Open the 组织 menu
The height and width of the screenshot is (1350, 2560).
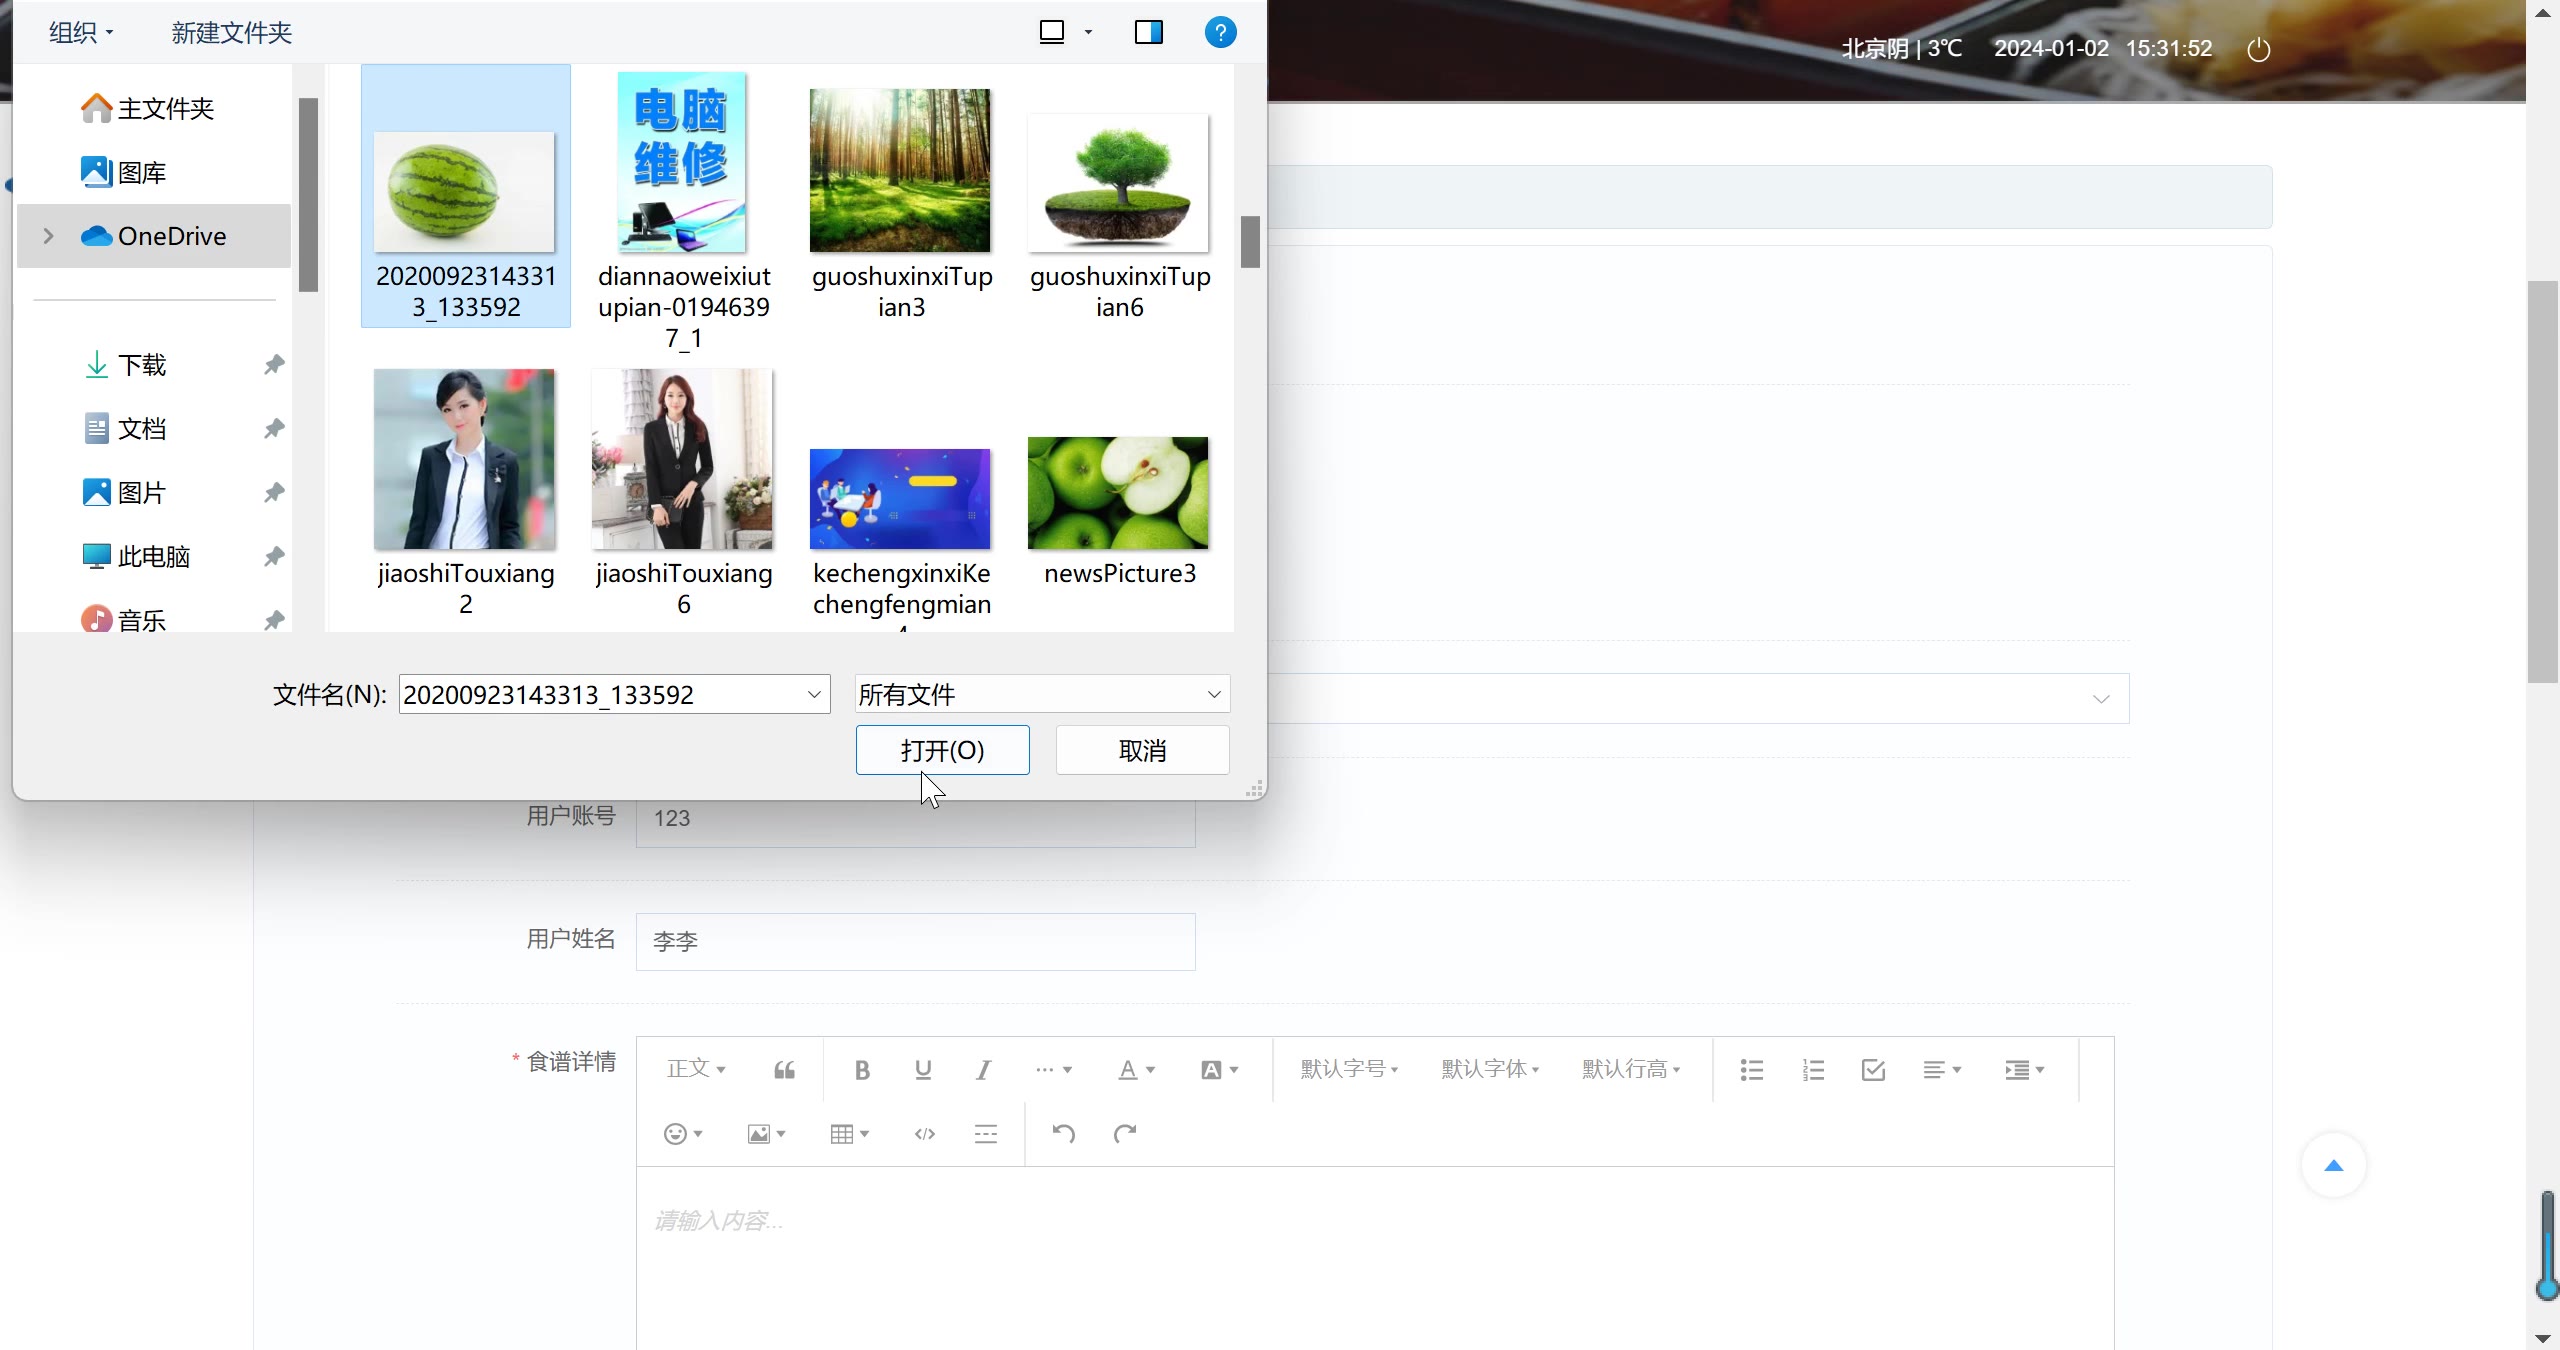point(81,32)
